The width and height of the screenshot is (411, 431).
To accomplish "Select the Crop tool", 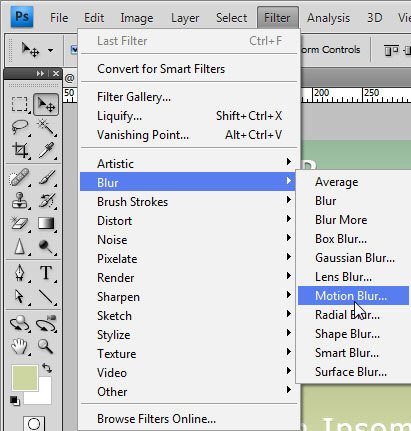I will point(20,150).
